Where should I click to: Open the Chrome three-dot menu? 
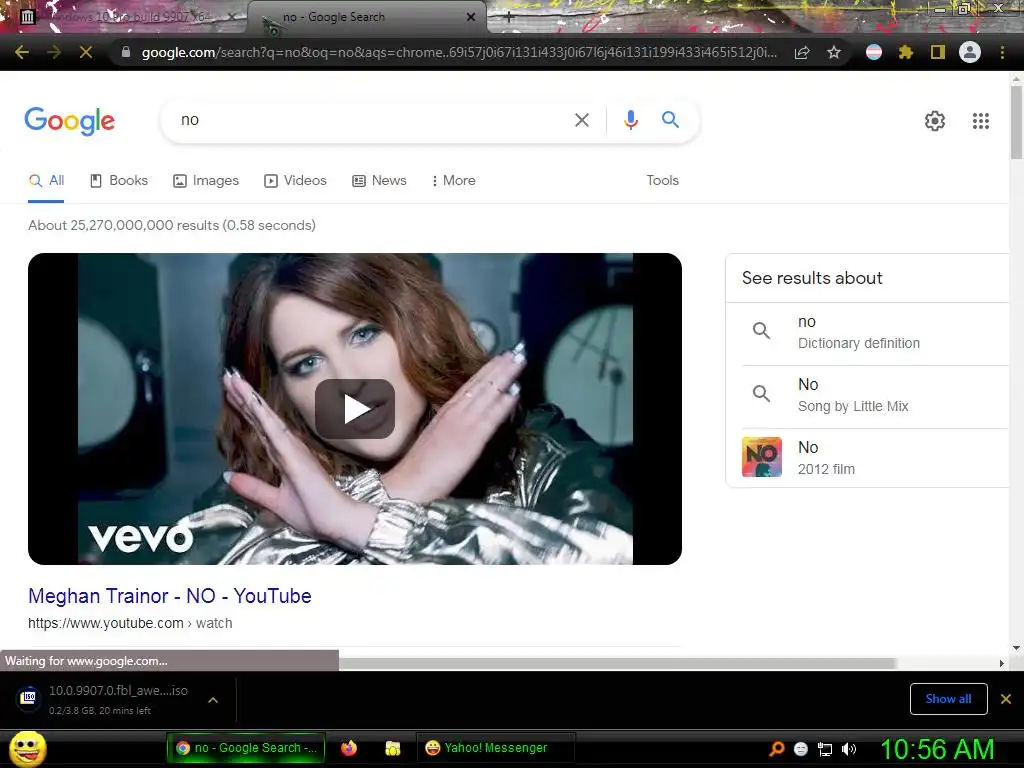pos(1002,52)
